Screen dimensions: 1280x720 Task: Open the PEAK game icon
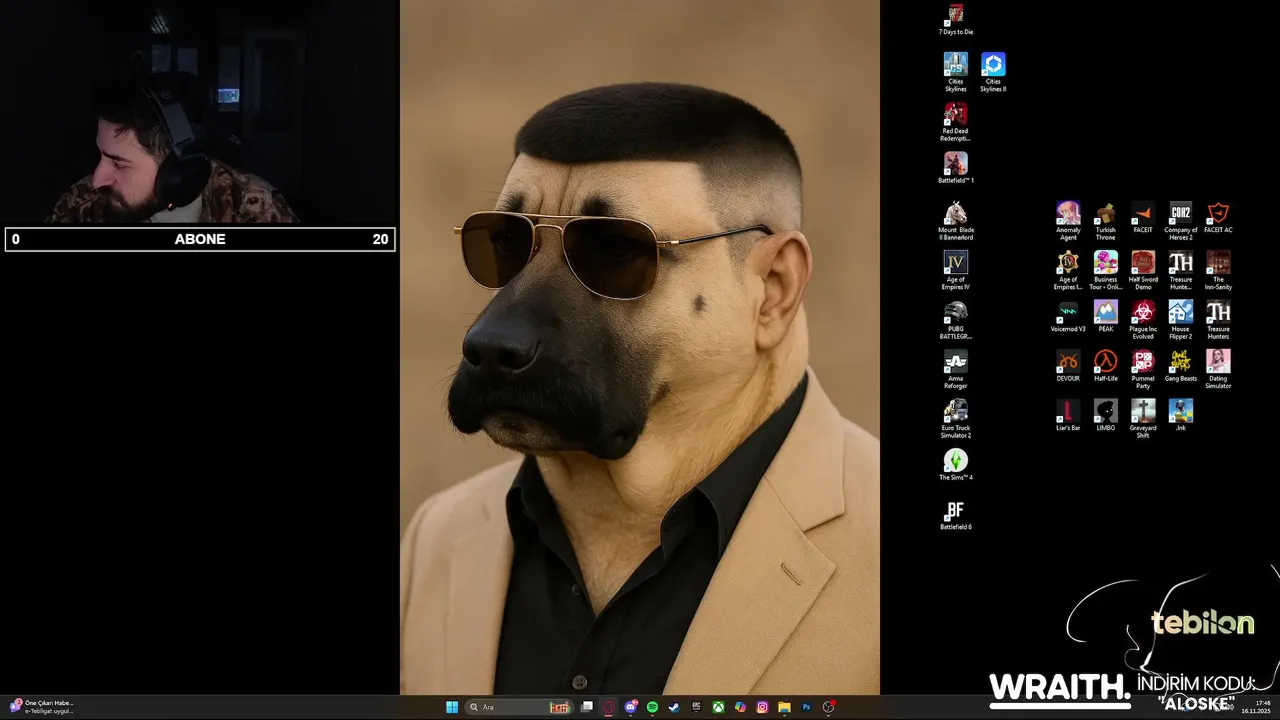1105,316
